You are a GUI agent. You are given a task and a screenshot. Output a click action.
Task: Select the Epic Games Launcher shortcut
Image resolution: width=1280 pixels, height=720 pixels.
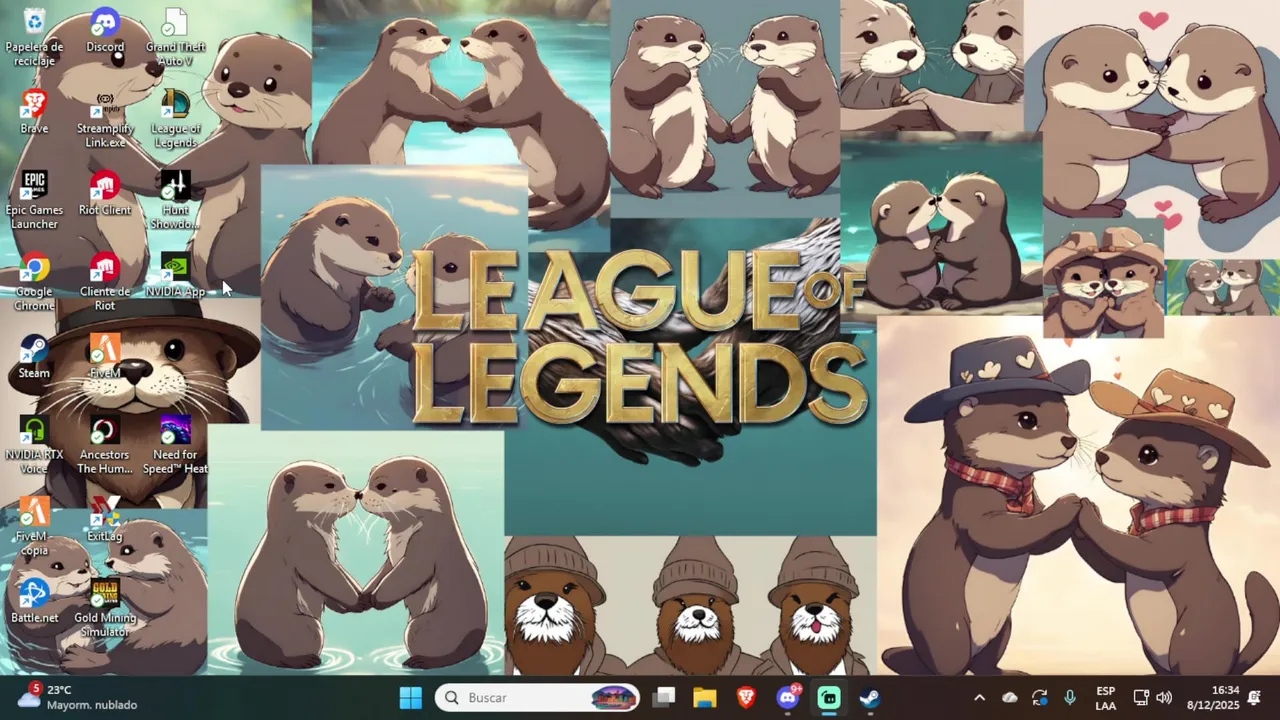pos(34,201)
